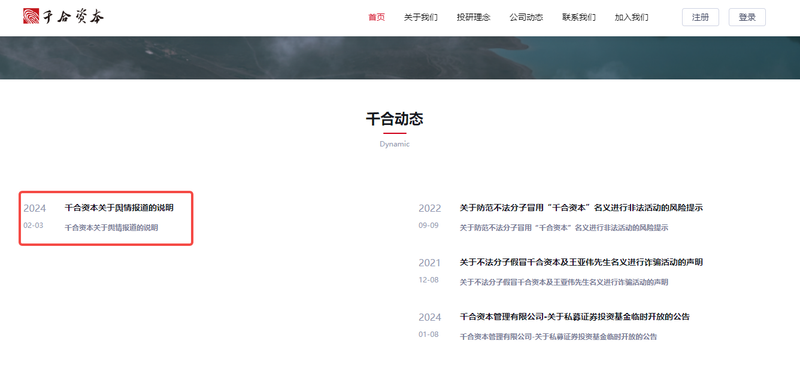800x378 pixels.
Task: Click the 注册 button
Action: pos(701,17)
